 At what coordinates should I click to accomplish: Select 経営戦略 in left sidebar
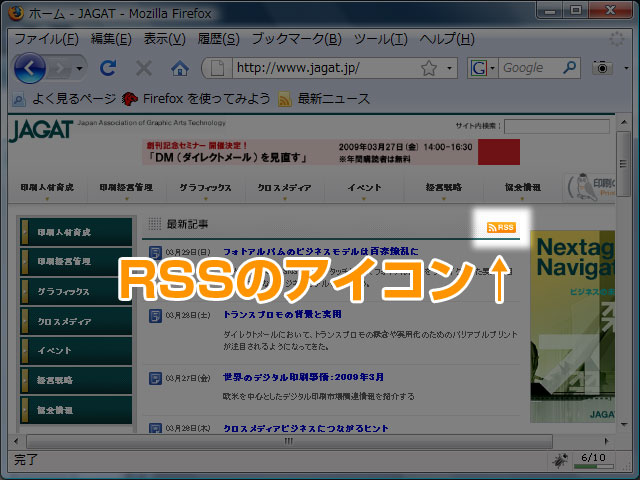76,380
